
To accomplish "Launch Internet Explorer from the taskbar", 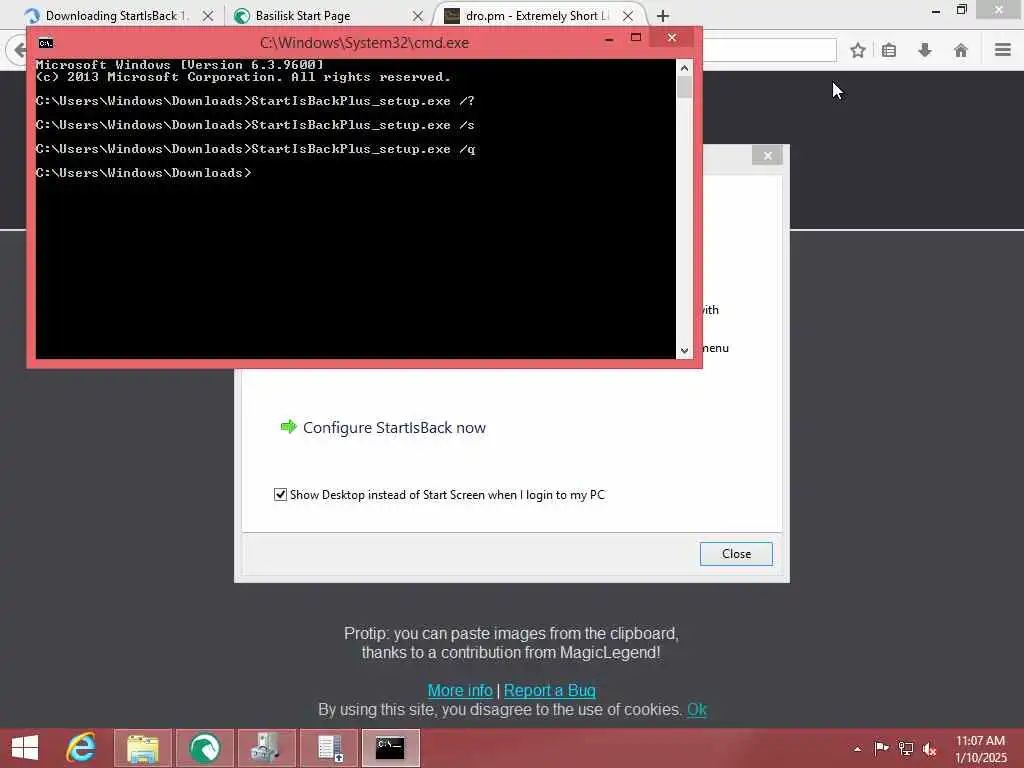I will 81,748.
